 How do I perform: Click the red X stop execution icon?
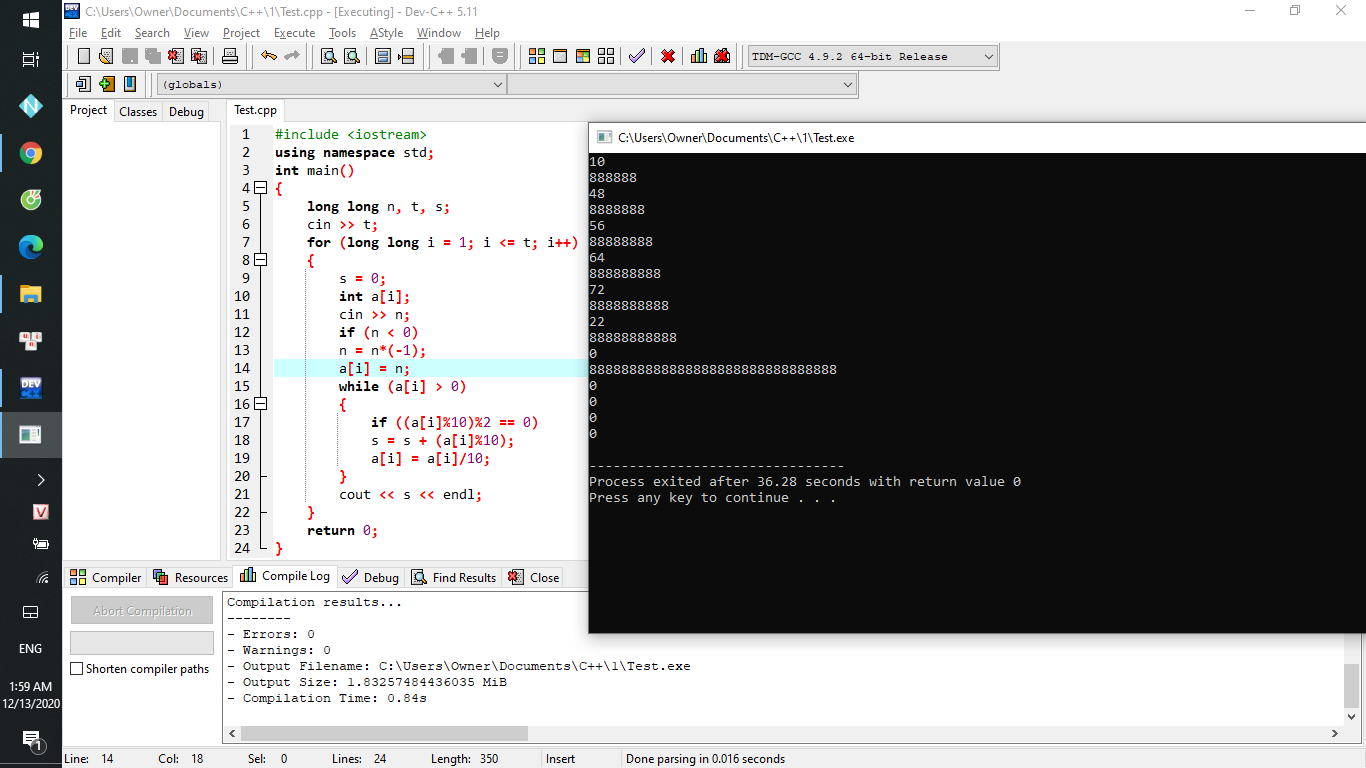click(668, 57)
